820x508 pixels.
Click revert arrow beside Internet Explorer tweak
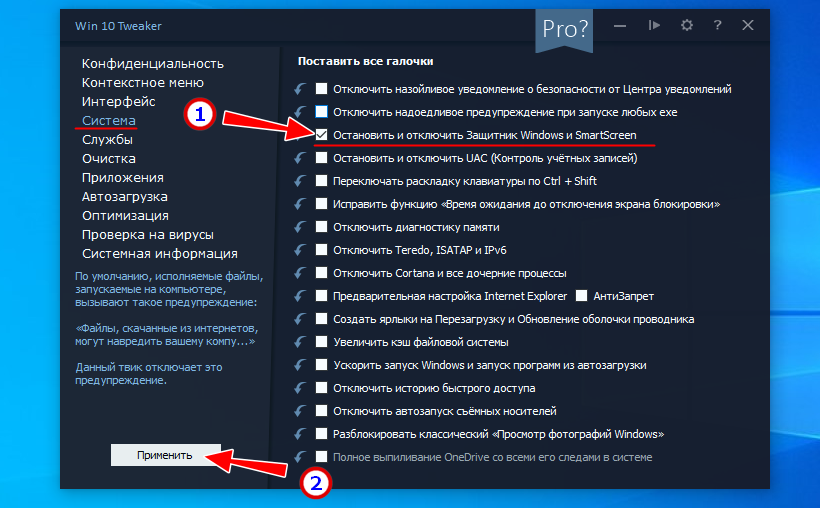[x=300, y=296]
